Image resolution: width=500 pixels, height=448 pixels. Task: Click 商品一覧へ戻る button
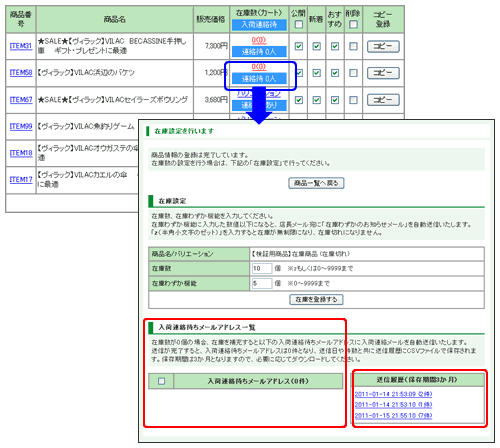coord(316,183)
